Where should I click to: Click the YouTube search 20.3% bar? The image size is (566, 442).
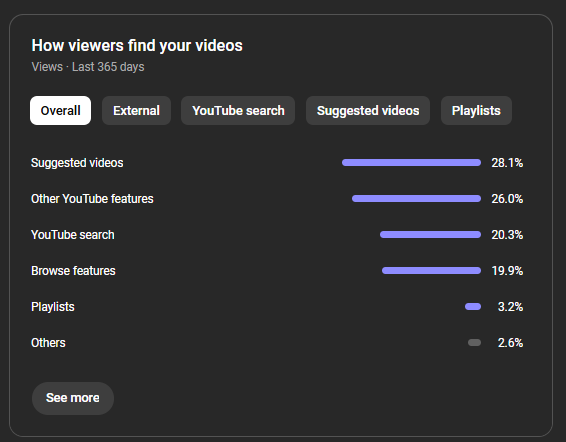pos(431,235)
